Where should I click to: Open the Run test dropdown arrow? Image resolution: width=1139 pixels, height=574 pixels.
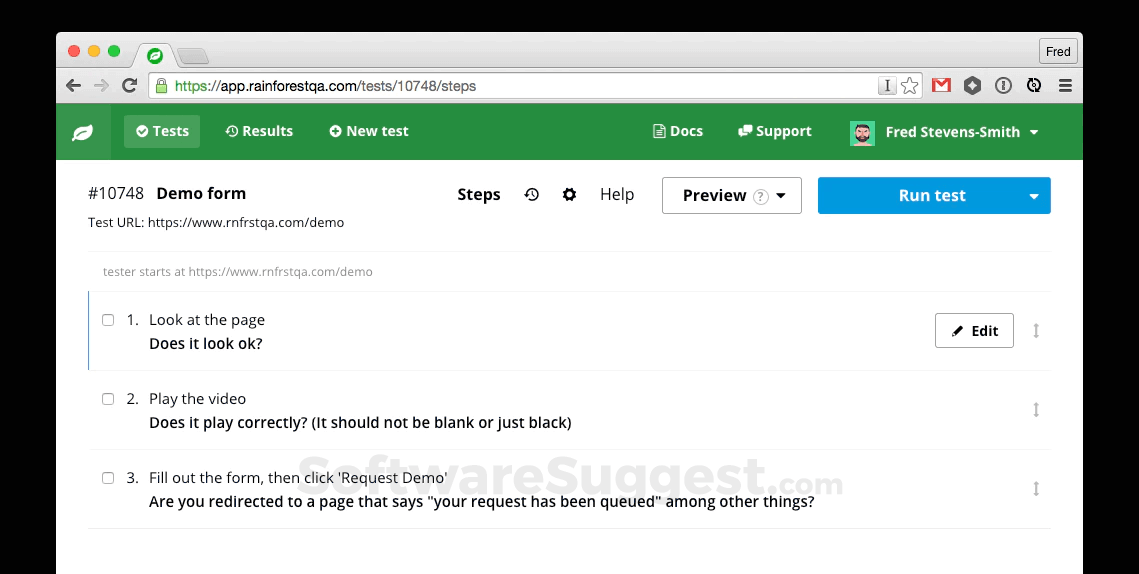tap(1034, 196)
